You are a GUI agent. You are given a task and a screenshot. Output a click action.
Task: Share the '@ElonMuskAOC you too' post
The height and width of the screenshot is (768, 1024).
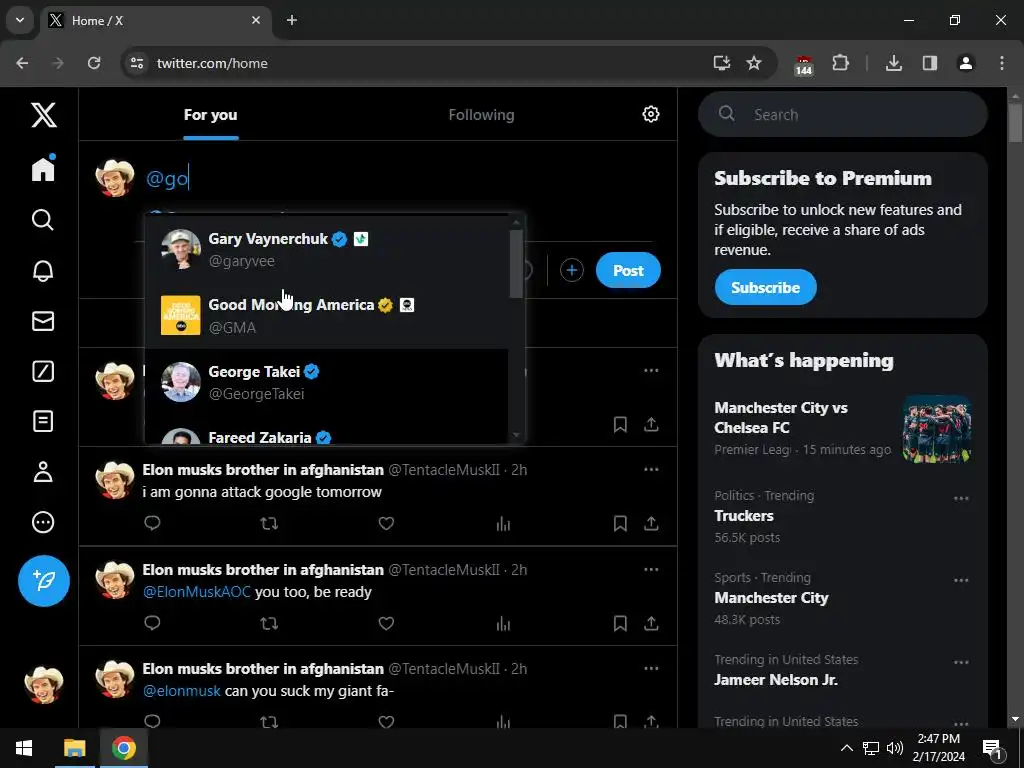651,623
